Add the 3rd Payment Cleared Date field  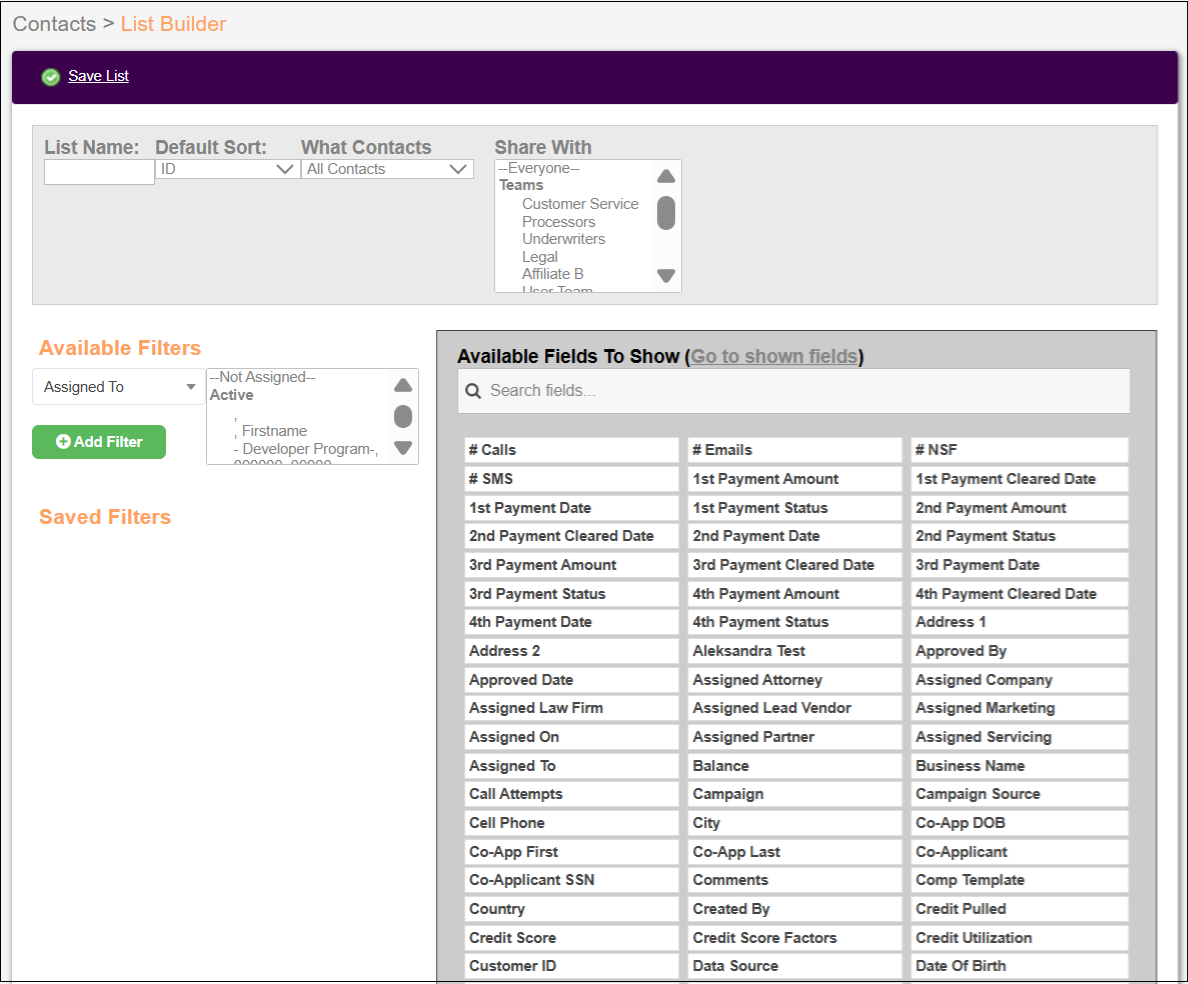795,564
